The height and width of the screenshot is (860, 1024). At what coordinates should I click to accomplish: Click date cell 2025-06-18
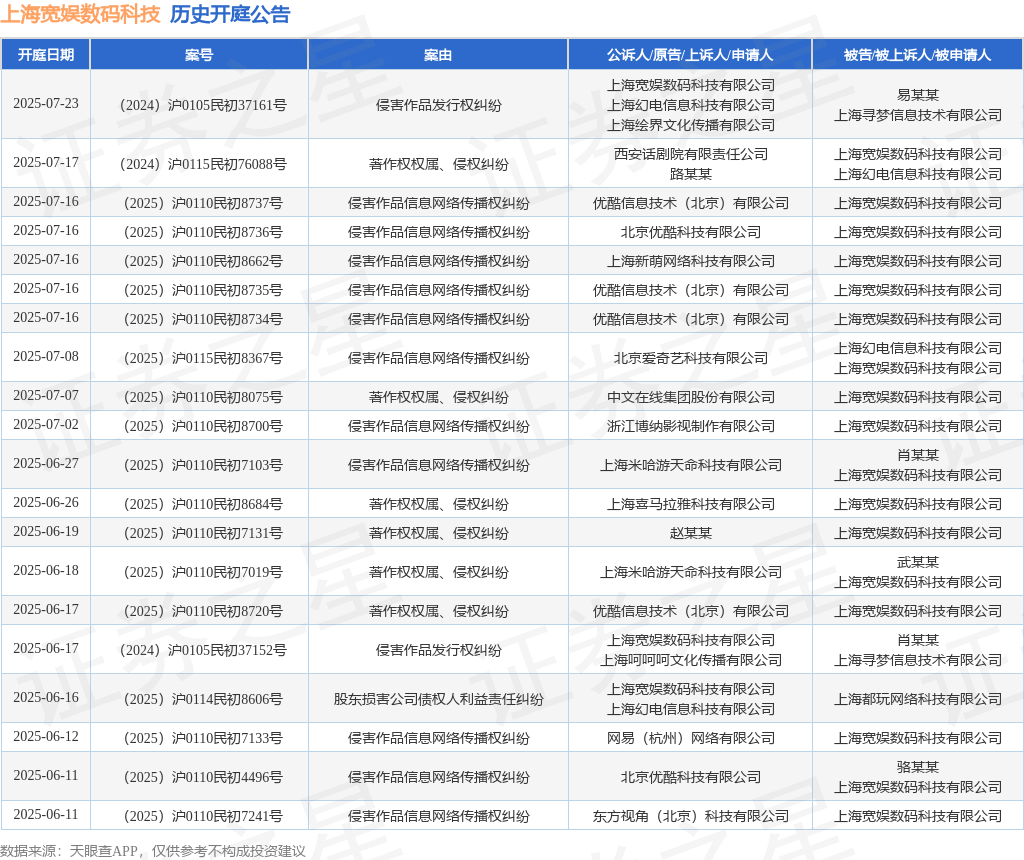[46, 571]
